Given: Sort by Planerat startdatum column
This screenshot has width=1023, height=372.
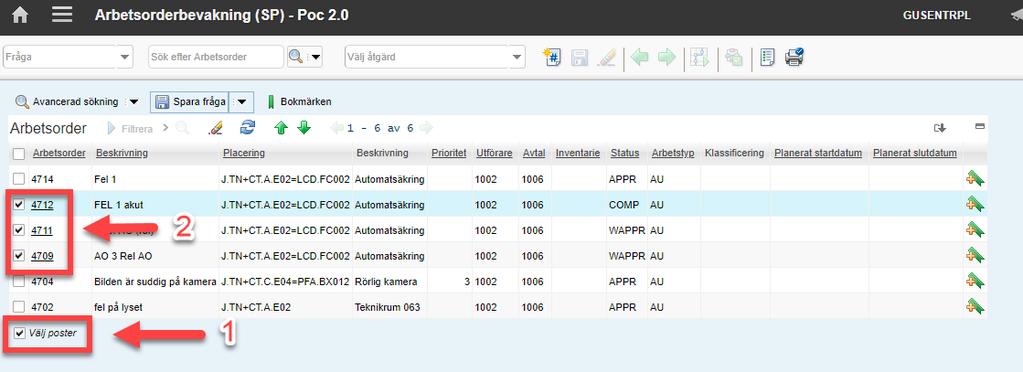Looking at the screenshot, I should tap(818, 153).
